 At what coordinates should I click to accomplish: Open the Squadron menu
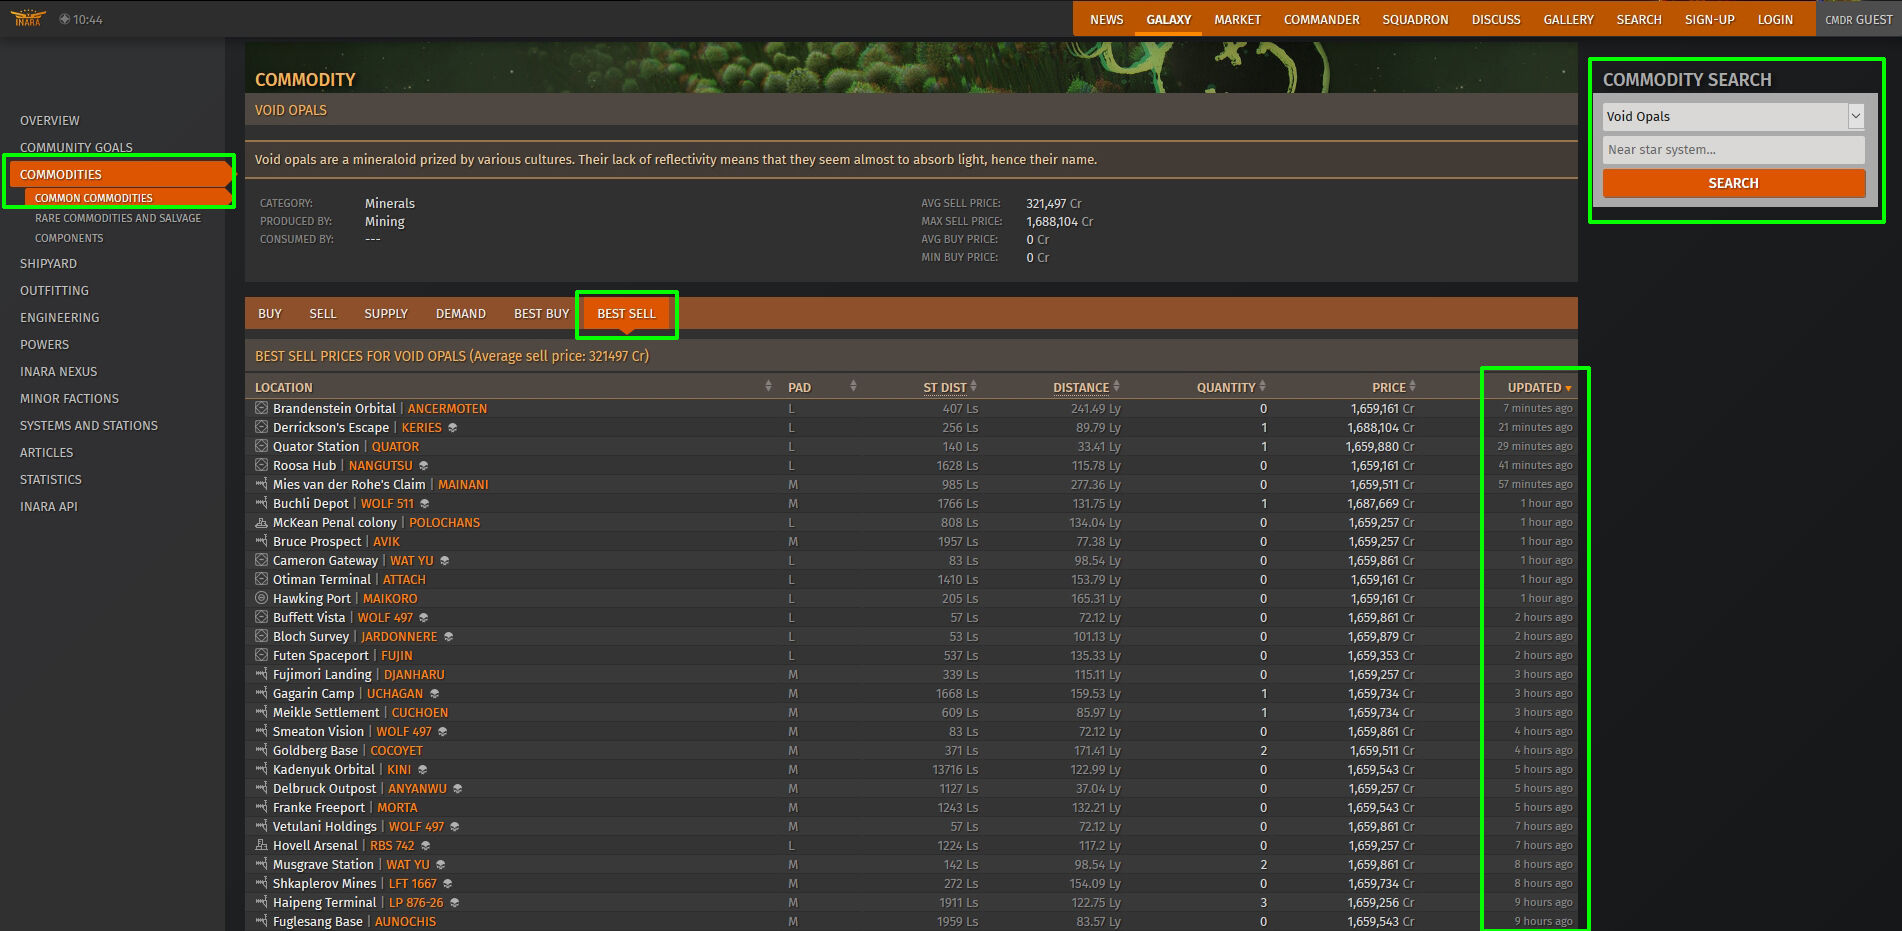[x=1415, y=19]
